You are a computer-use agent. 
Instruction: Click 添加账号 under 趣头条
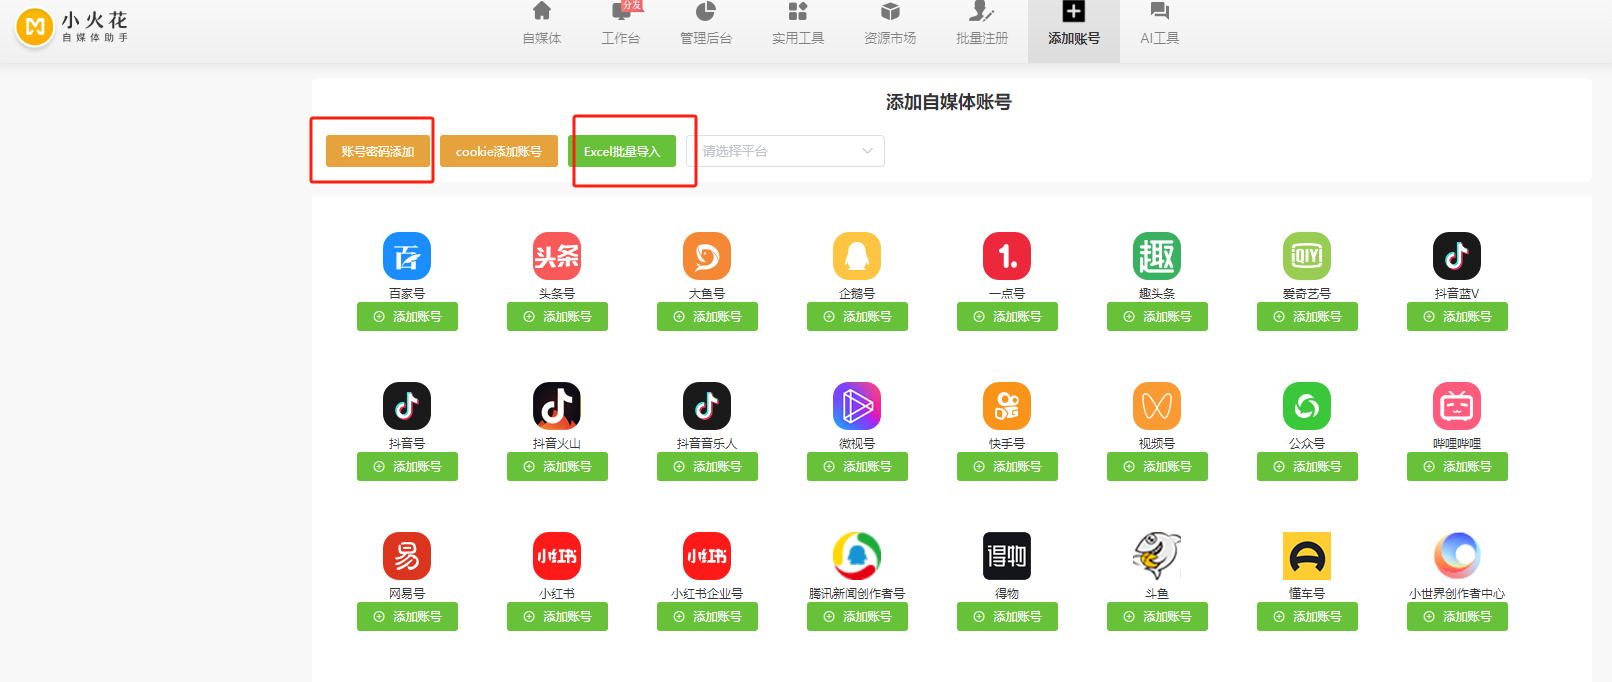[x=1157, y=316]
